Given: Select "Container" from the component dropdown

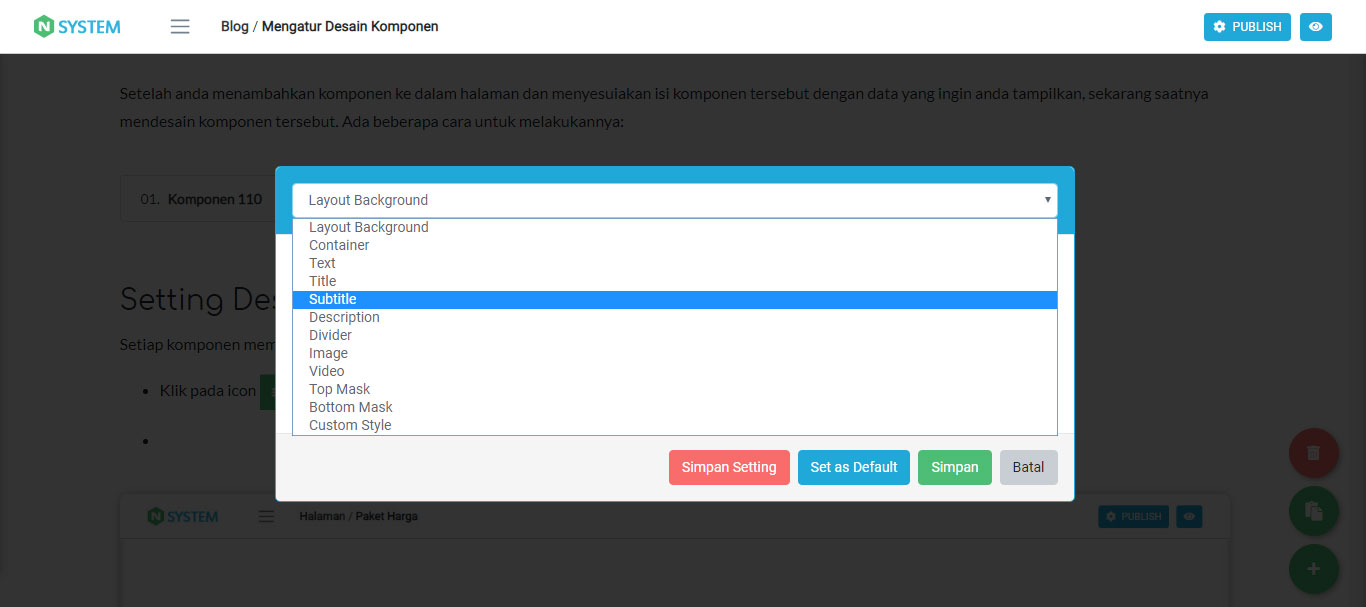Looking at the screenshot, I should 339,244.
